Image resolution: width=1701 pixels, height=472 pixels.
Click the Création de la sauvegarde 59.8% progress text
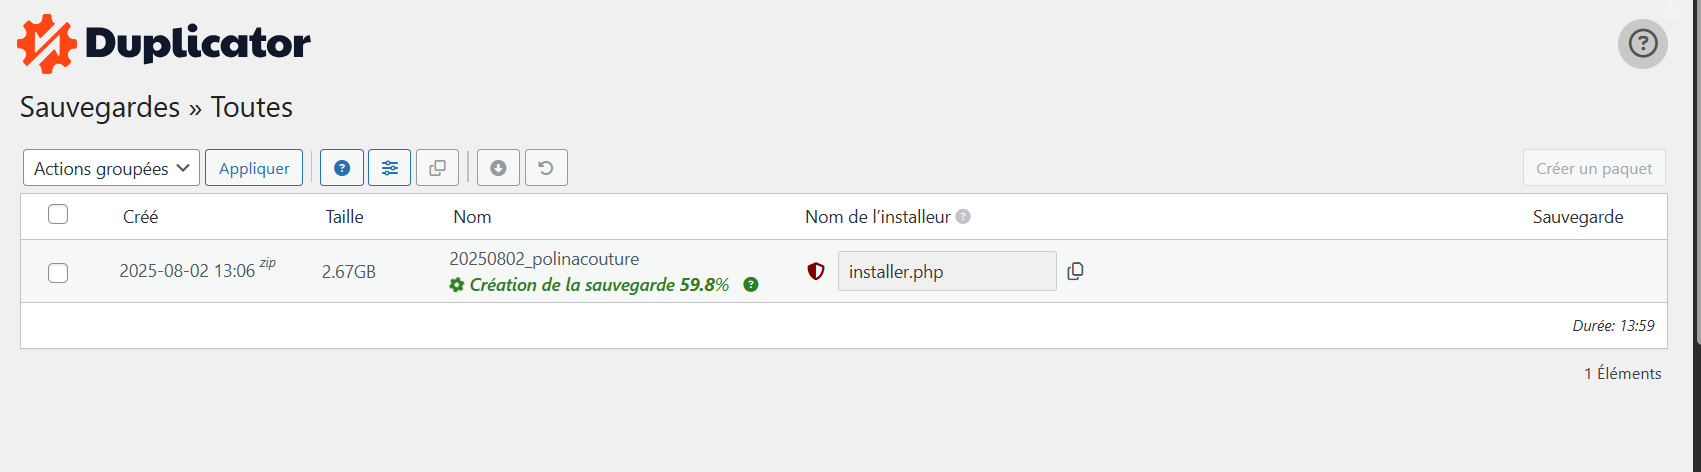pyautogui.click(x=599, y=285)
